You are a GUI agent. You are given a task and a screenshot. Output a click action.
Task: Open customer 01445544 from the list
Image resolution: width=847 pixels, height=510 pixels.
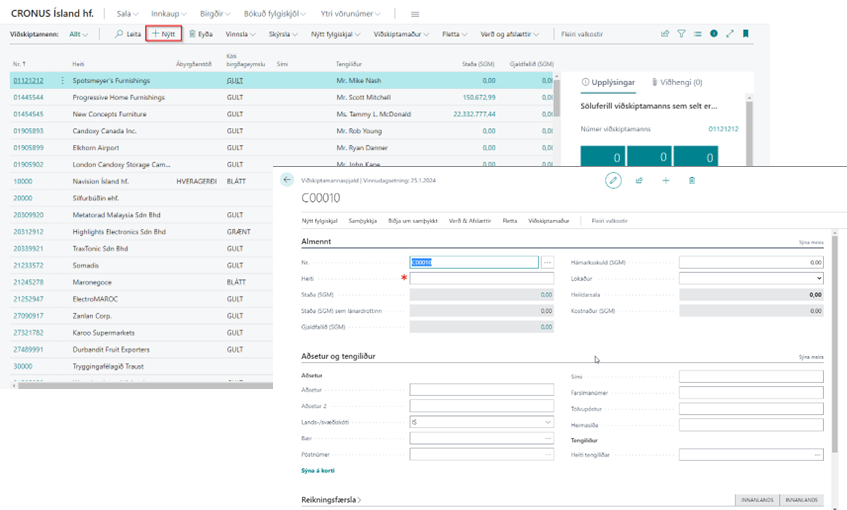coord(27,97)
